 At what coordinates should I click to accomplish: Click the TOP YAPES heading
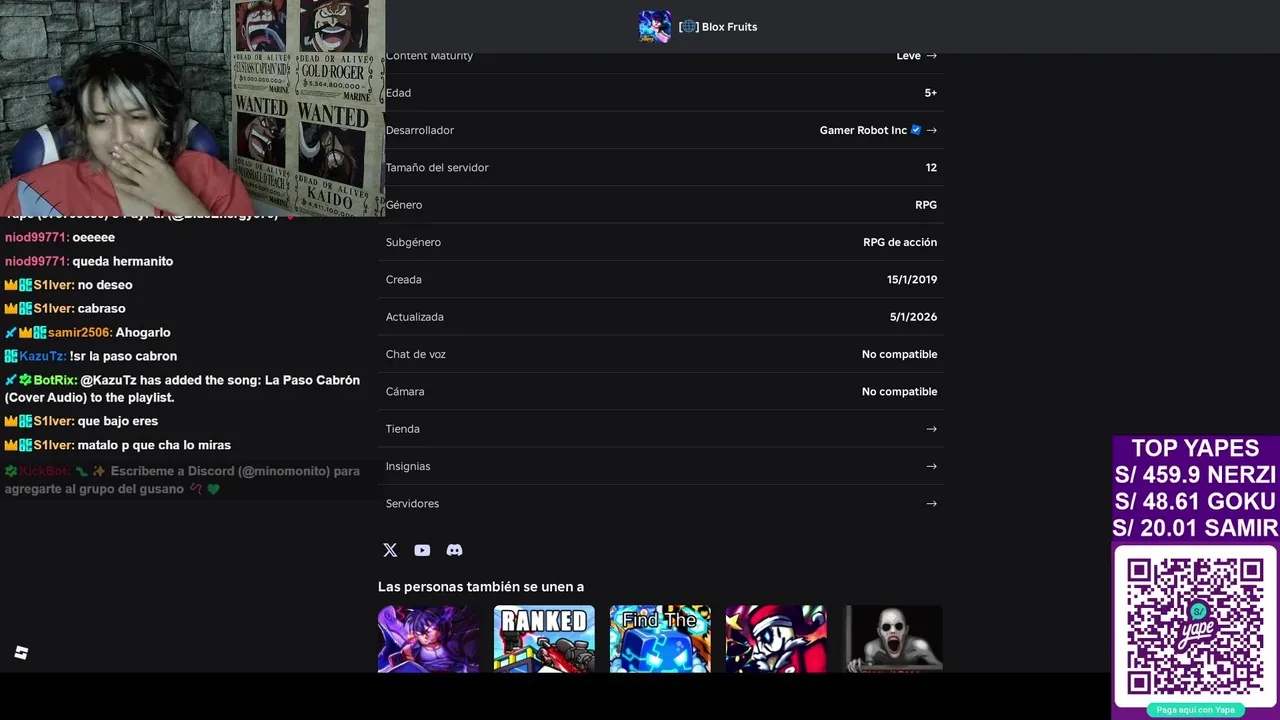pos(1195,448)
